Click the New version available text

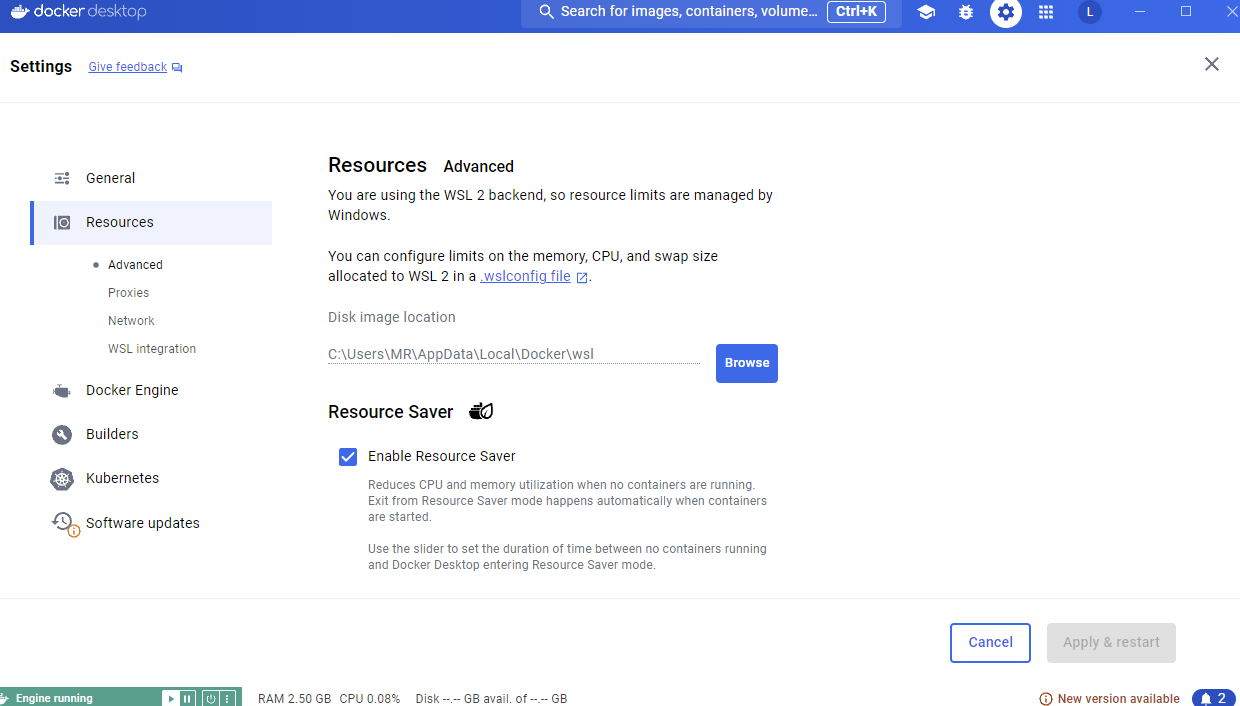point(1119,699)
